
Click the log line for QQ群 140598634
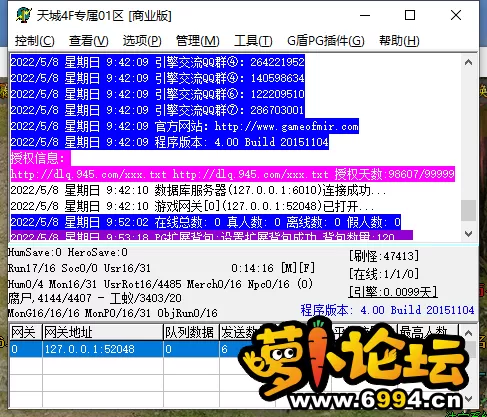(157, 78)
